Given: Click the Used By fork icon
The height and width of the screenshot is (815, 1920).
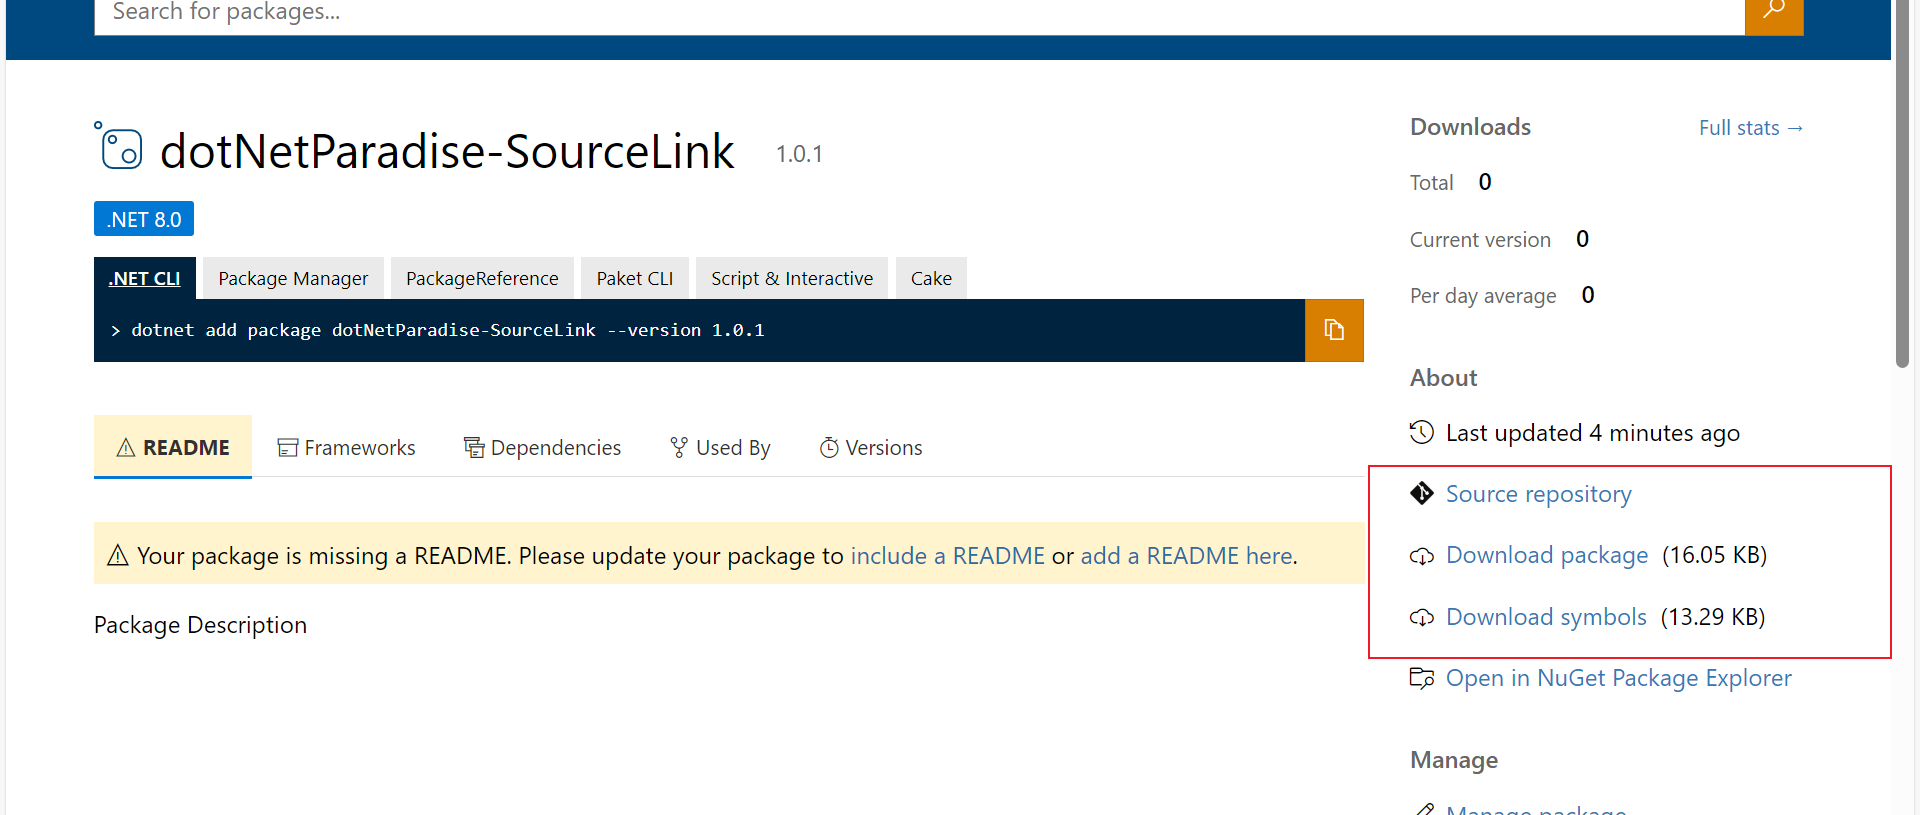Looking at the screenshot, I should tap(679, 447).
